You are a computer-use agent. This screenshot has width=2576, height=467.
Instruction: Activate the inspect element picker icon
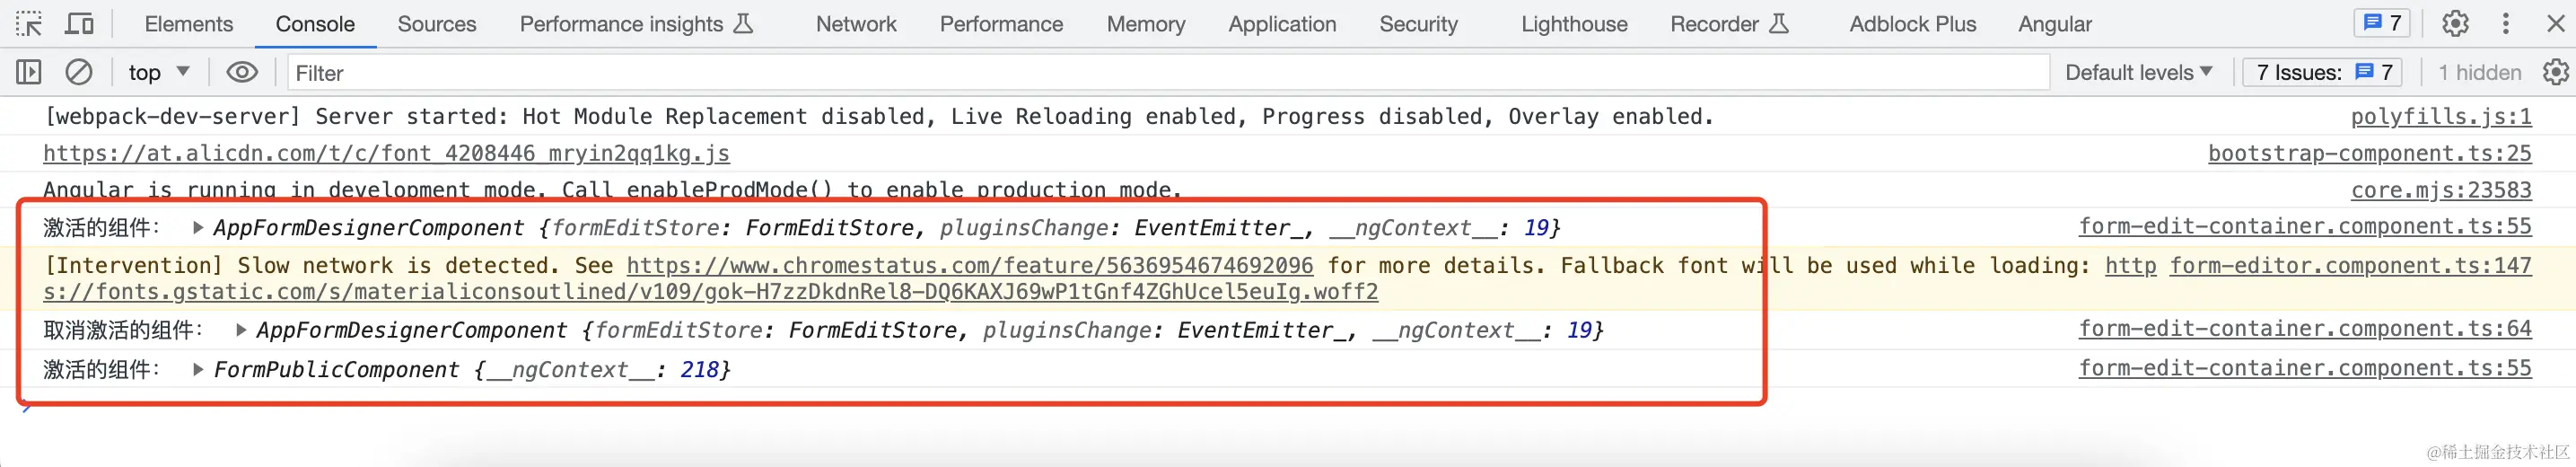coord(29,24)
